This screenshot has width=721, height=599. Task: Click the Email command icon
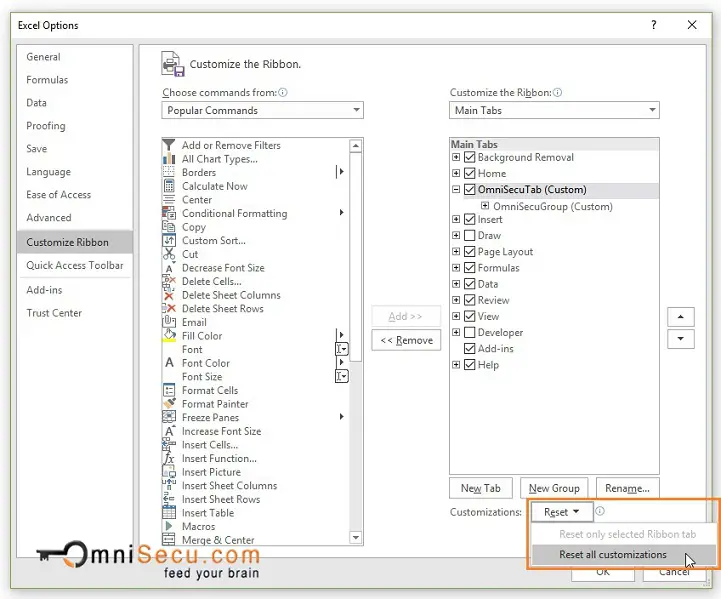[169, 322]
